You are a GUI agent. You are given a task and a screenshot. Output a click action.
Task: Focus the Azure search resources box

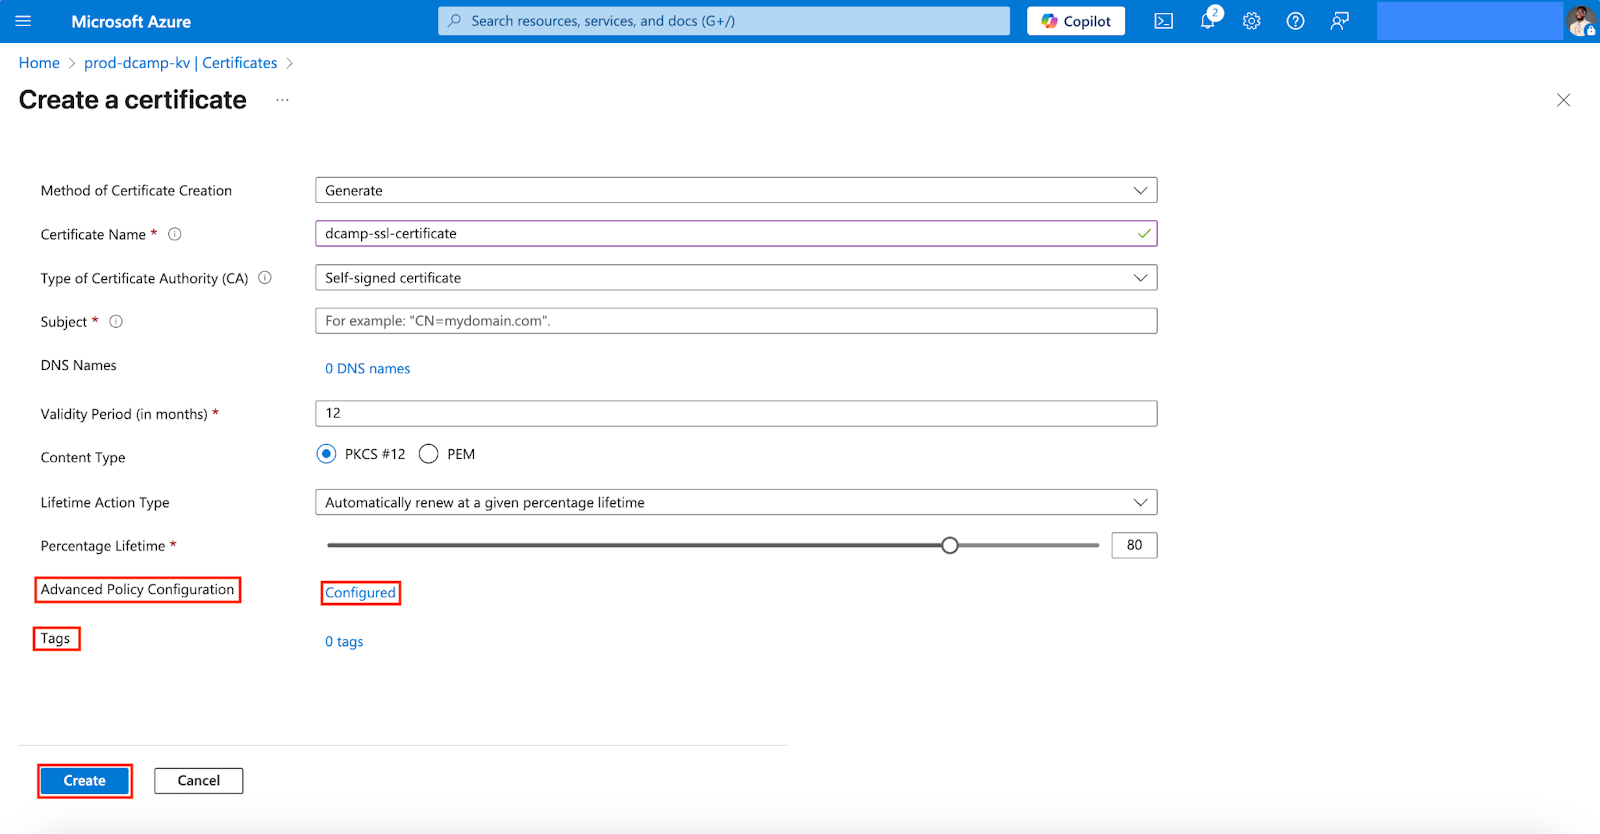[724, 21]
